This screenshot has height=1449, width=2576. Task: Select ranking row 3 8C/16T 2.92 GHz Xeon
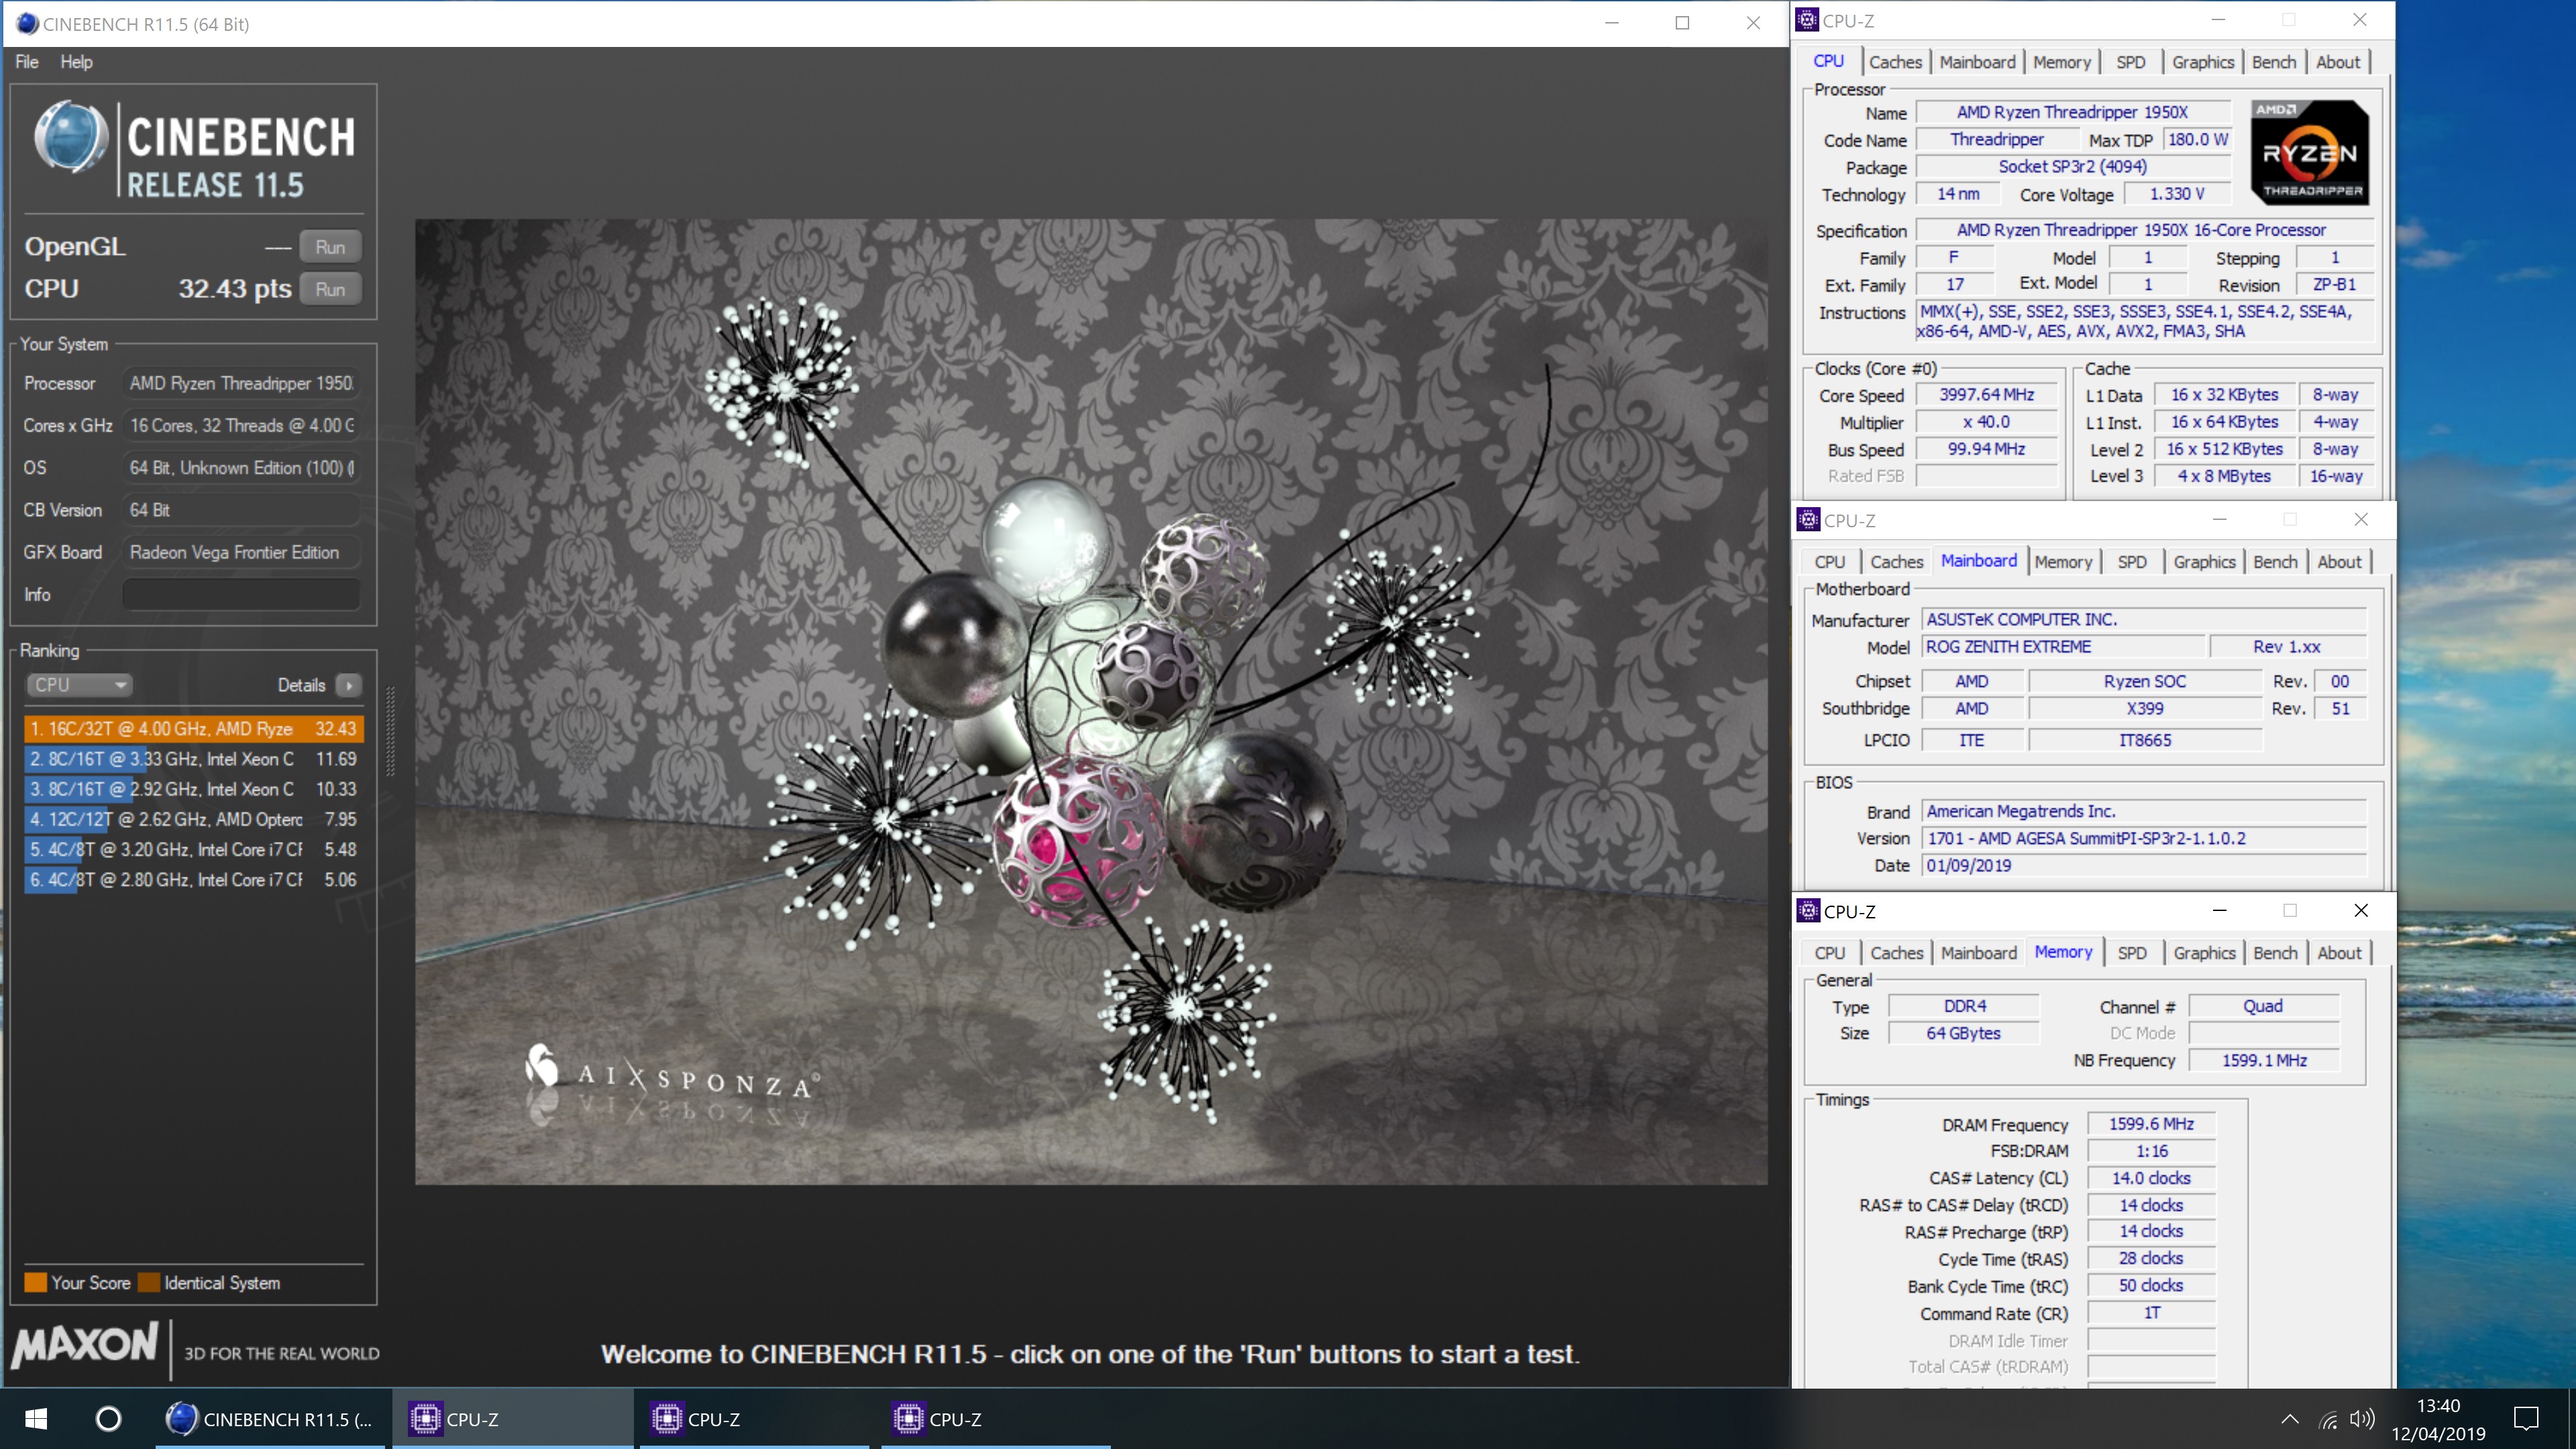(x=193, y=789)
